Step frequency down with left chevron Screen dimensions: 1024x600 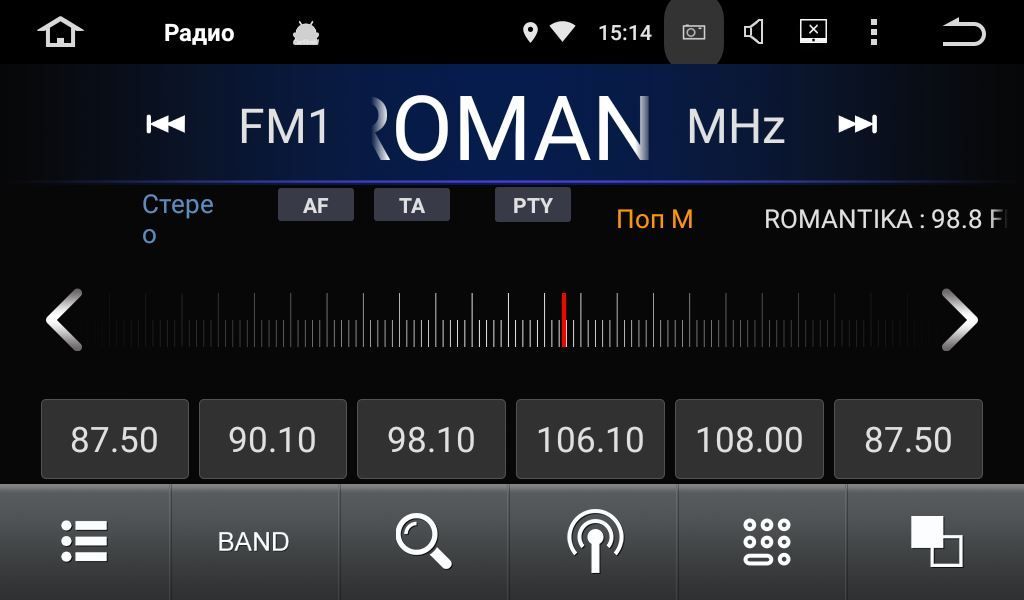pos(64,320)
